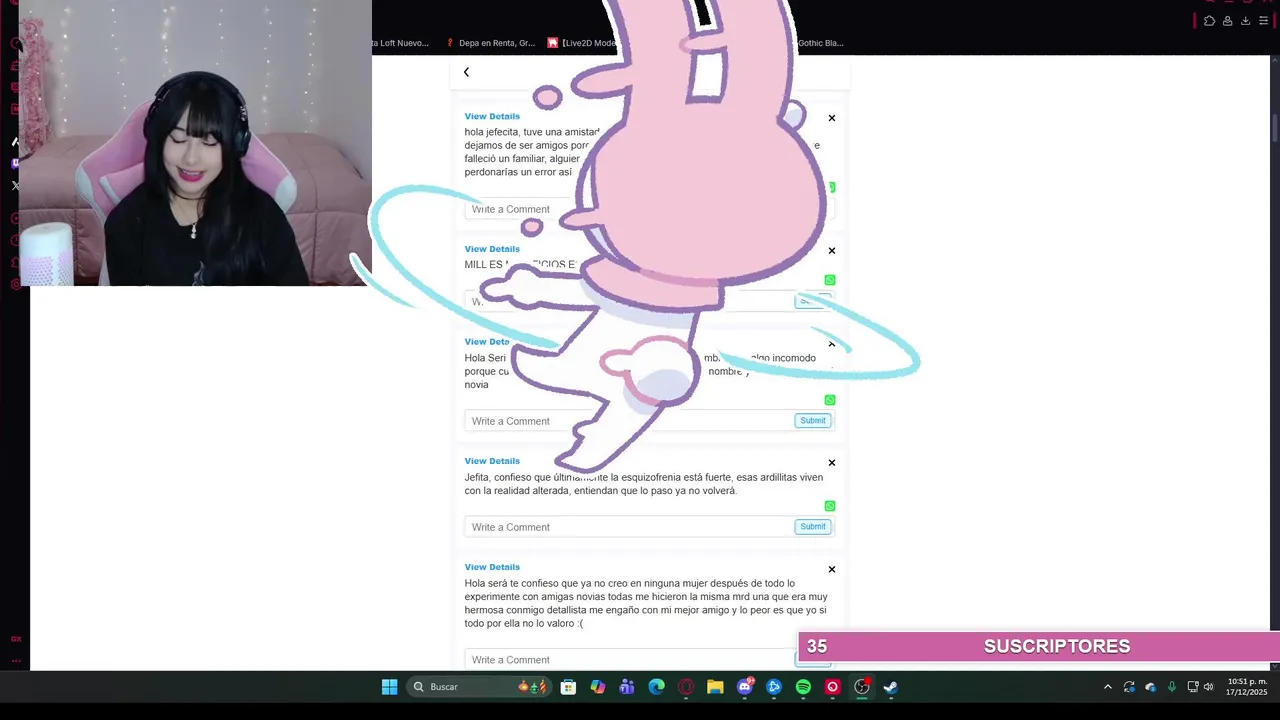Open Discord from the taskbar

(x=745, y=687)
